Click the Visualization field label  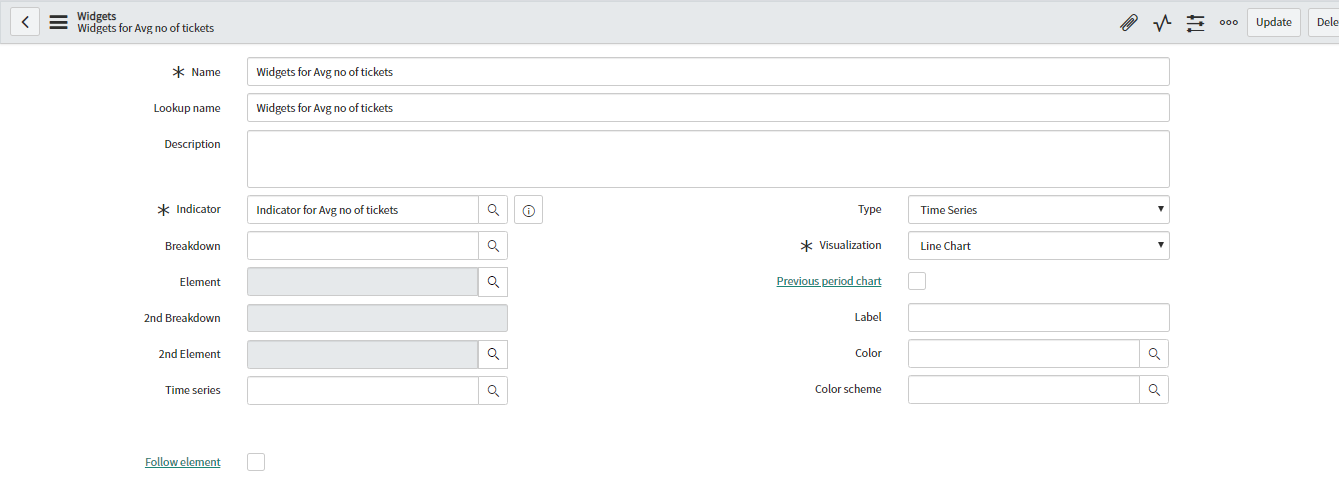pyautogui.click(x=850, y=245)
